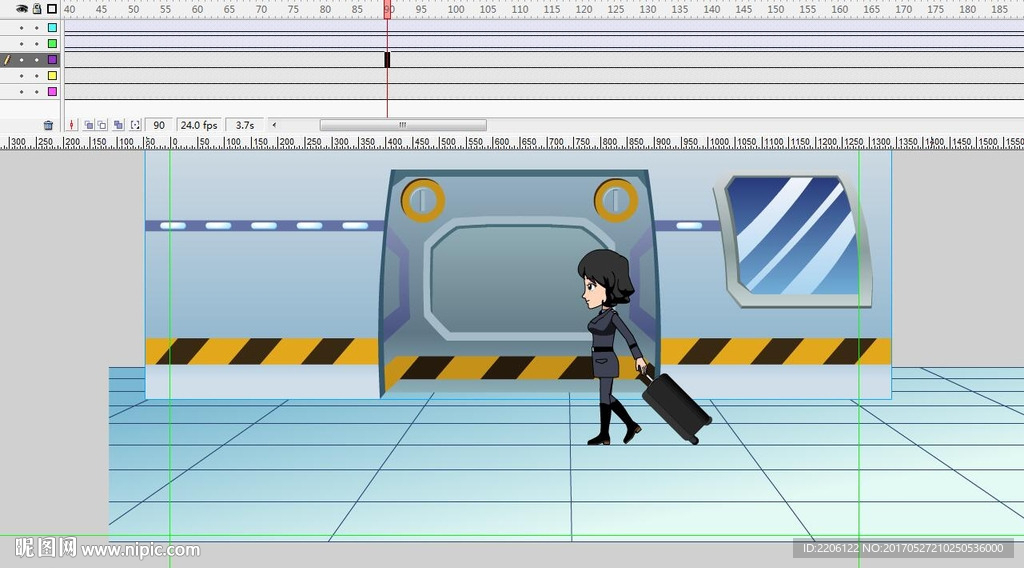1024x568 pixels.
Task: Click the padlock icon to lock all layers
Action: pos(36,9)
